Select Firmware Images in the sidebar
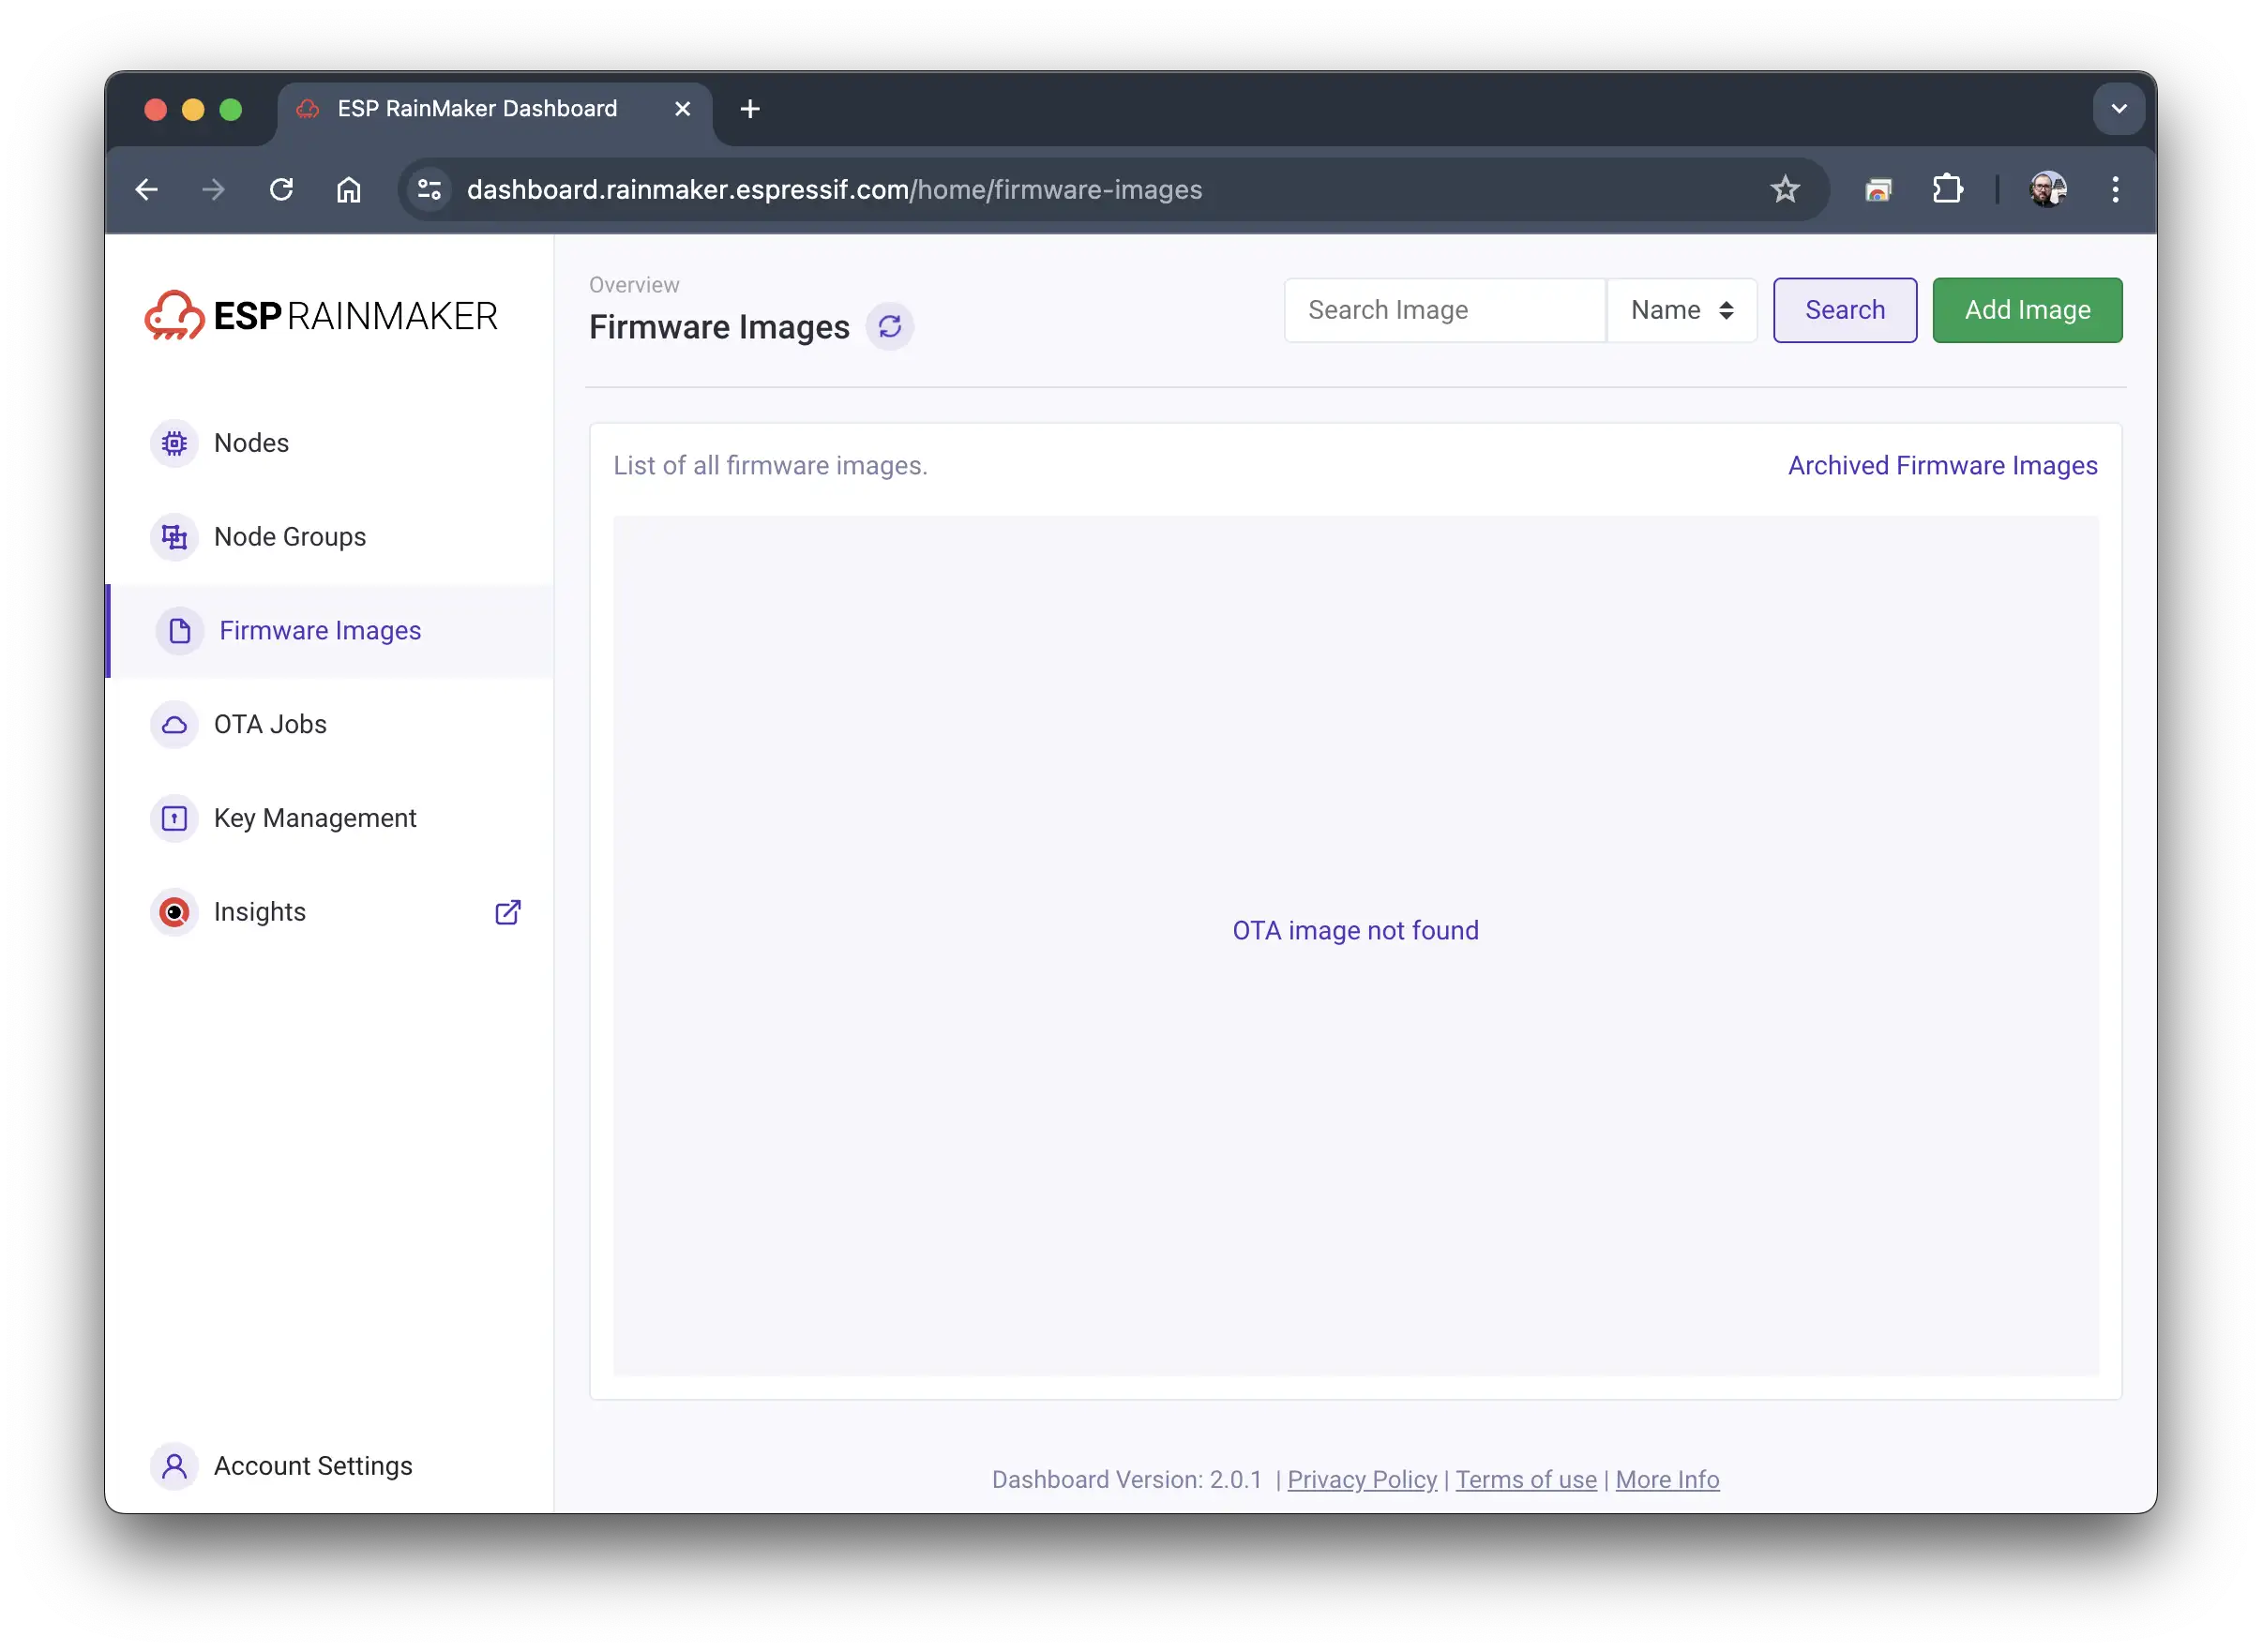The width and height of the screenshot is (2262, 1652). pos(320,631)
